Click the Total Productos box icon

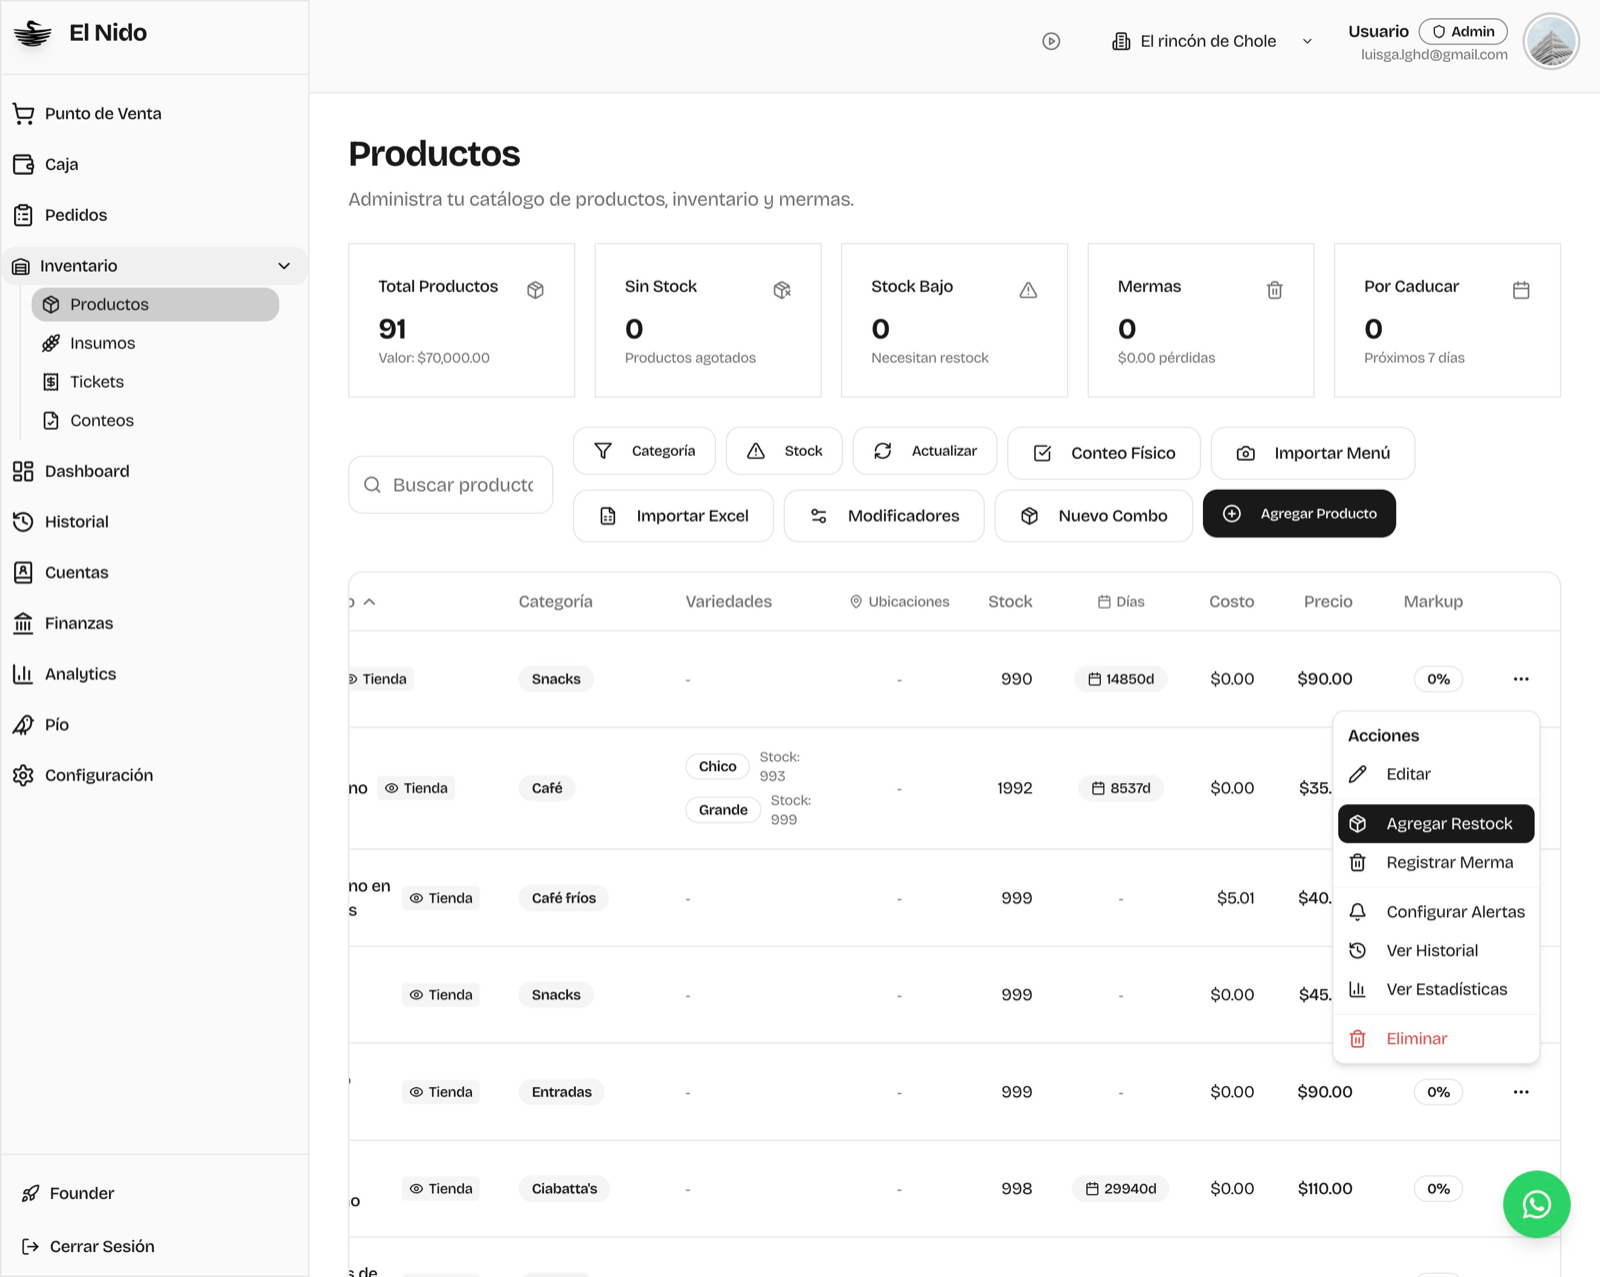pos(536,290)
